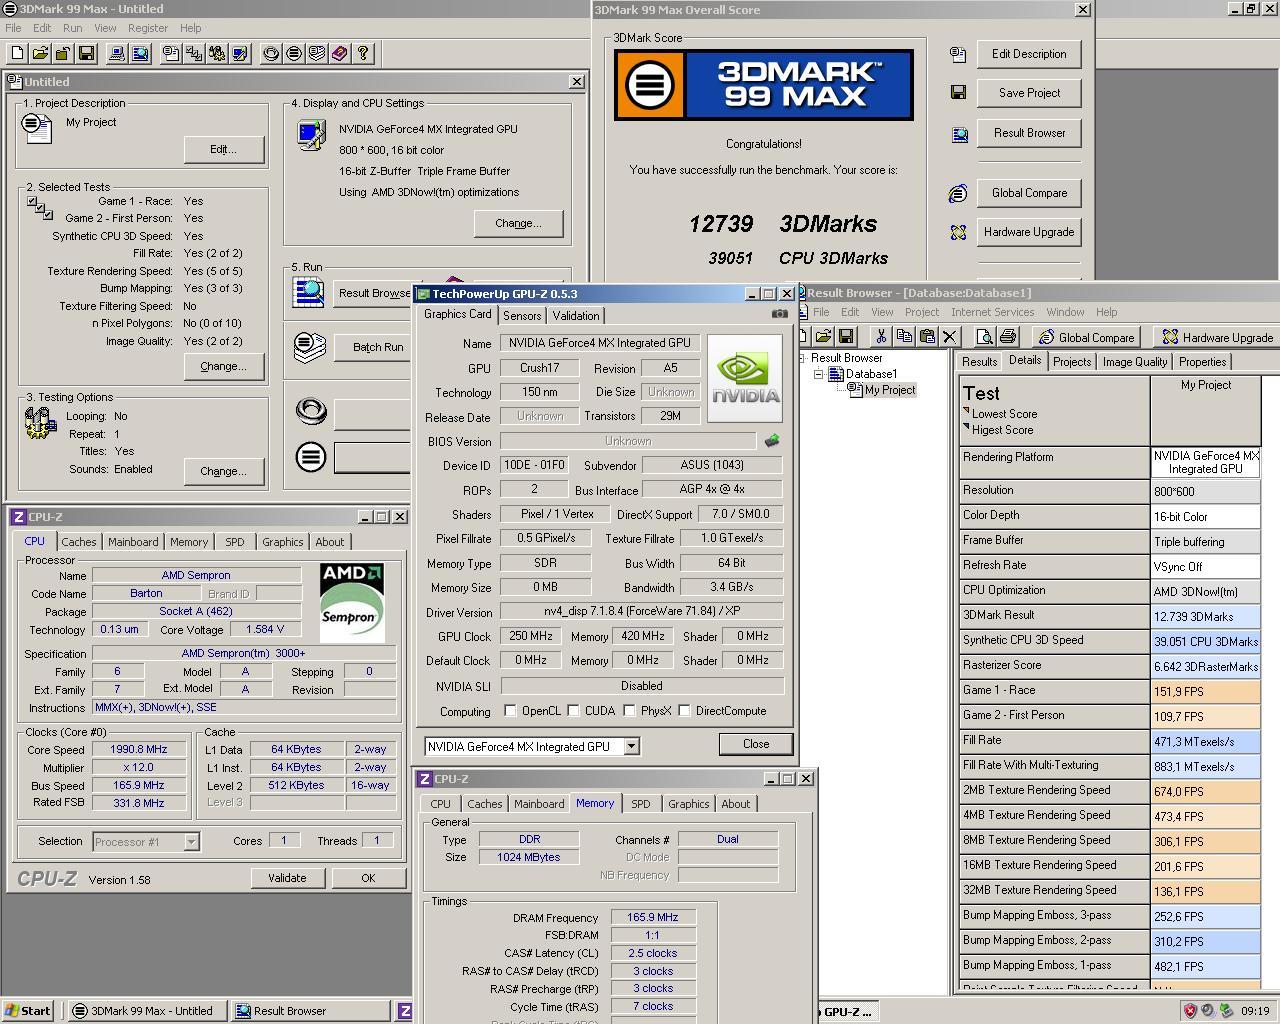Switch to the Properties tab in Result Browser
Screen dimensions: 1280x1024
click(x=1202, y=362)
